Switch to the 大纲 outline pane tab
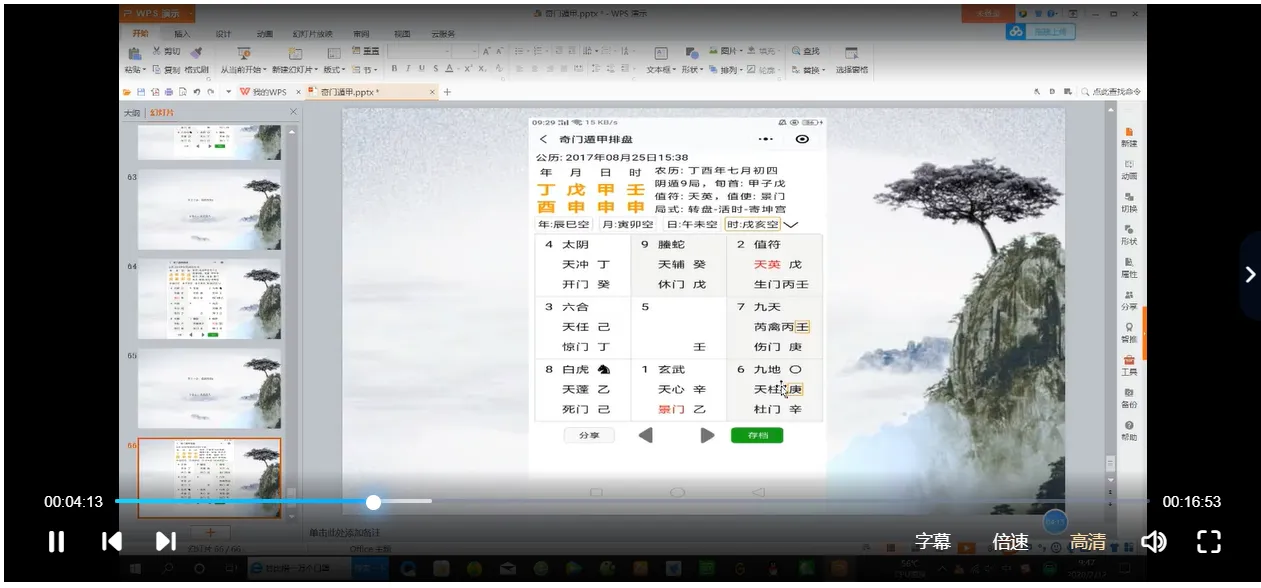The height and width of the screenshot is (588, 1261). tap(132, 113)
